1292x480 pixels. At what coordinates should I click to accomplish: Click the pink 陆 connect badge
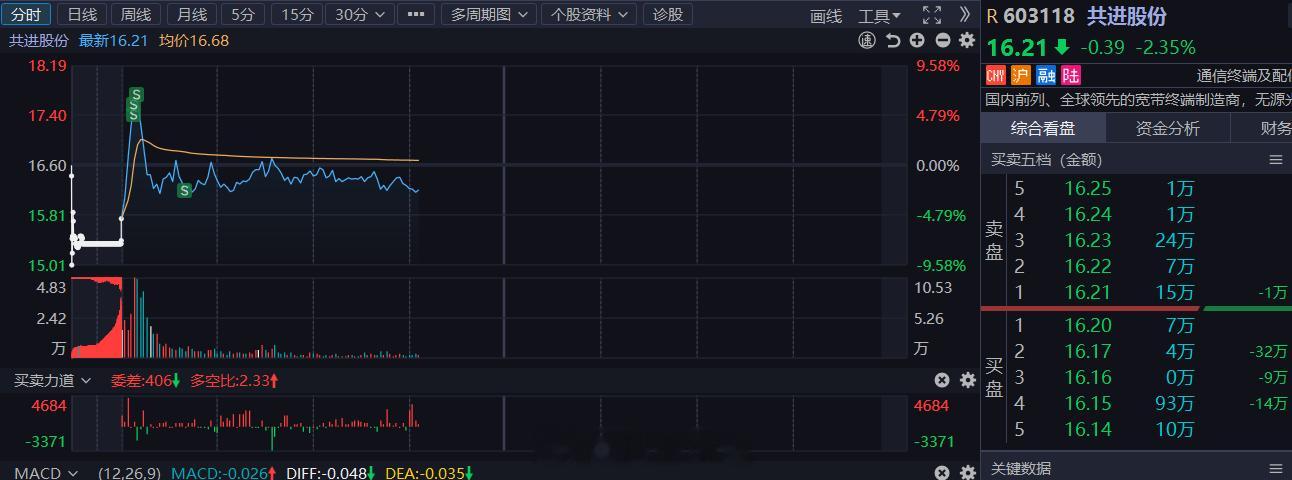click(x=1071, y=75)
